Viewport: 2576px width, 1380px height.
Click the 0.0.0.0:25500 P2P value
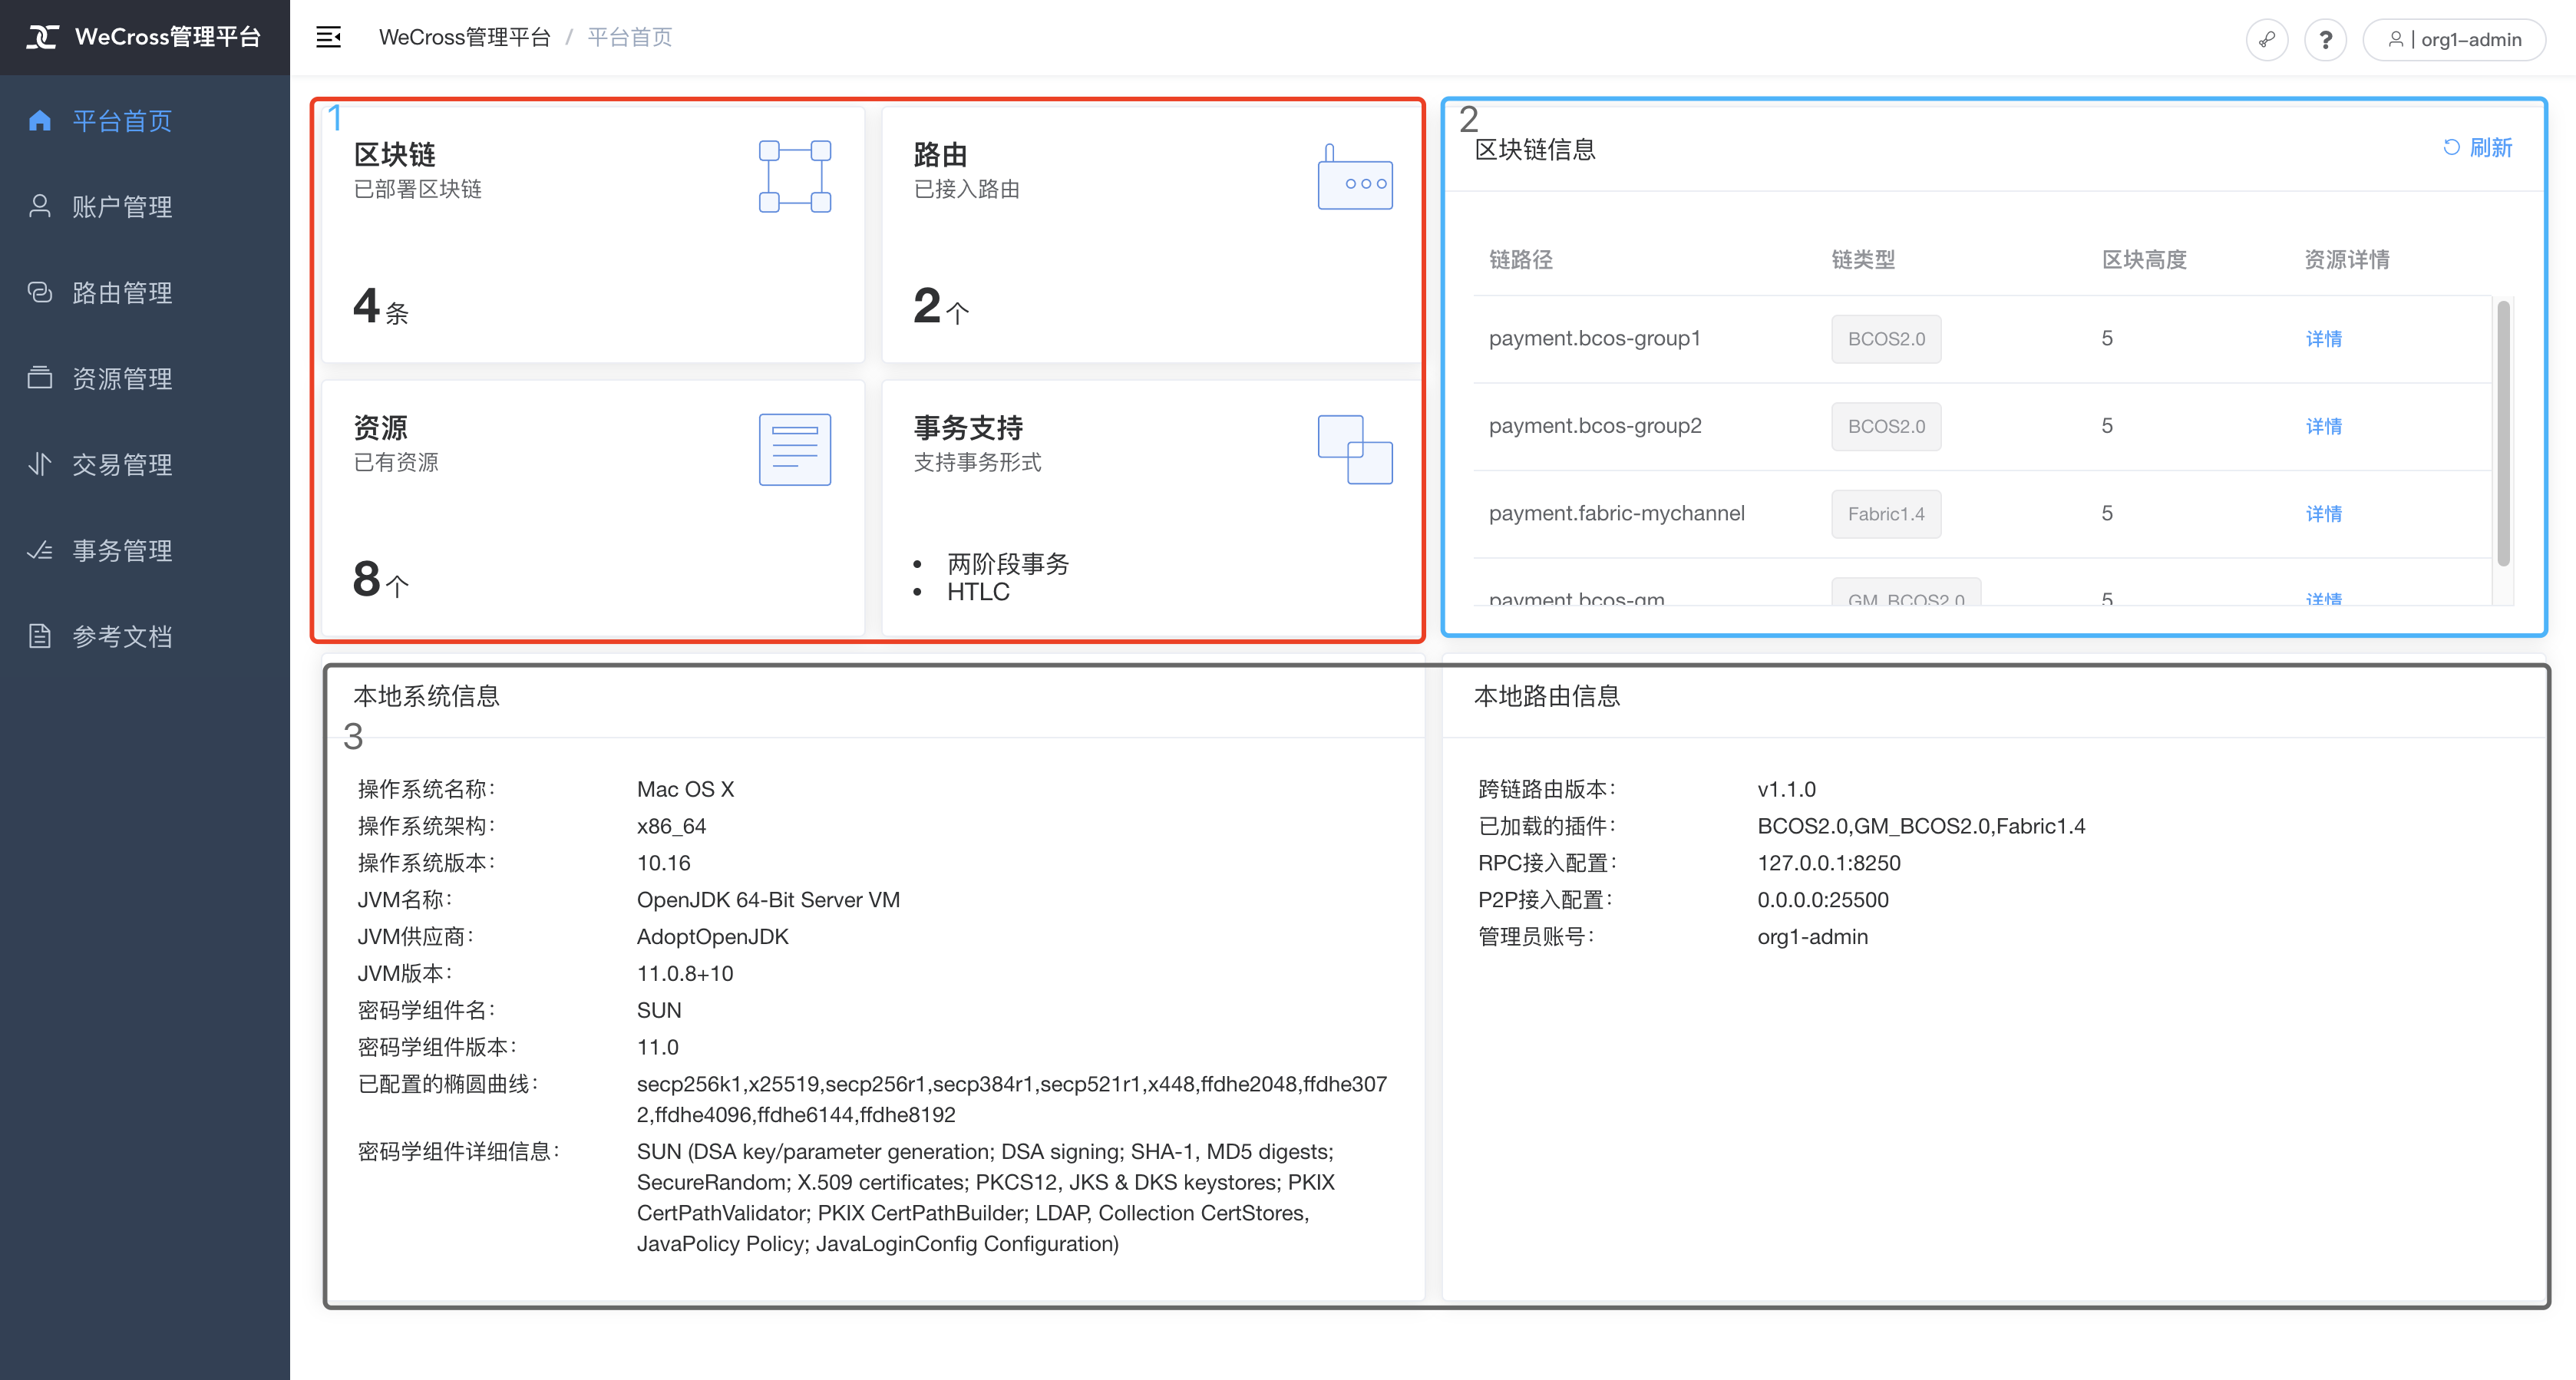point(1823,900)
